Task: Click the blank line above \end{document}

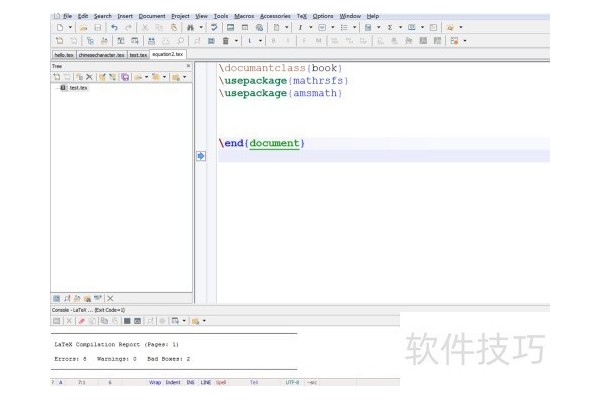Action: 380,125
